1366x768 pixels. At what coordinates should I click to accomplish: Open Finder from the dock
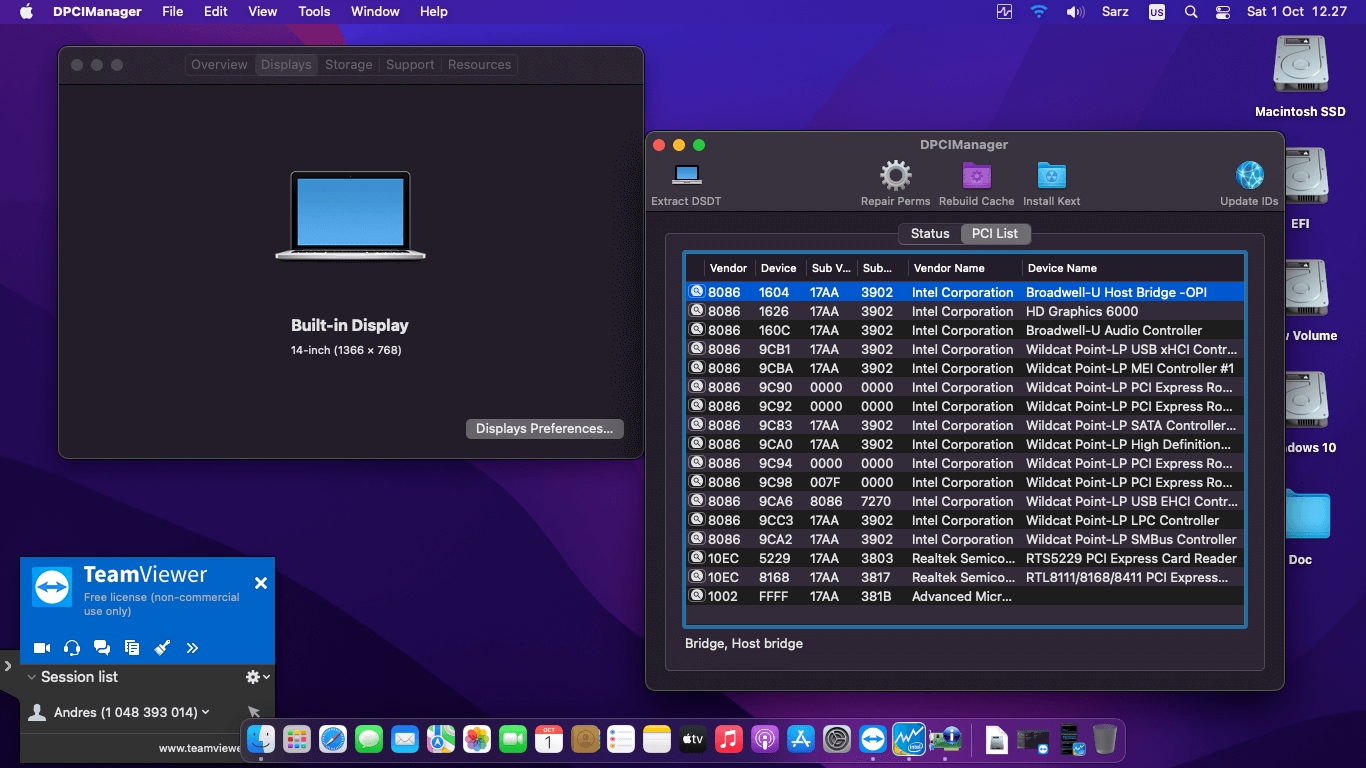point(261,740)
